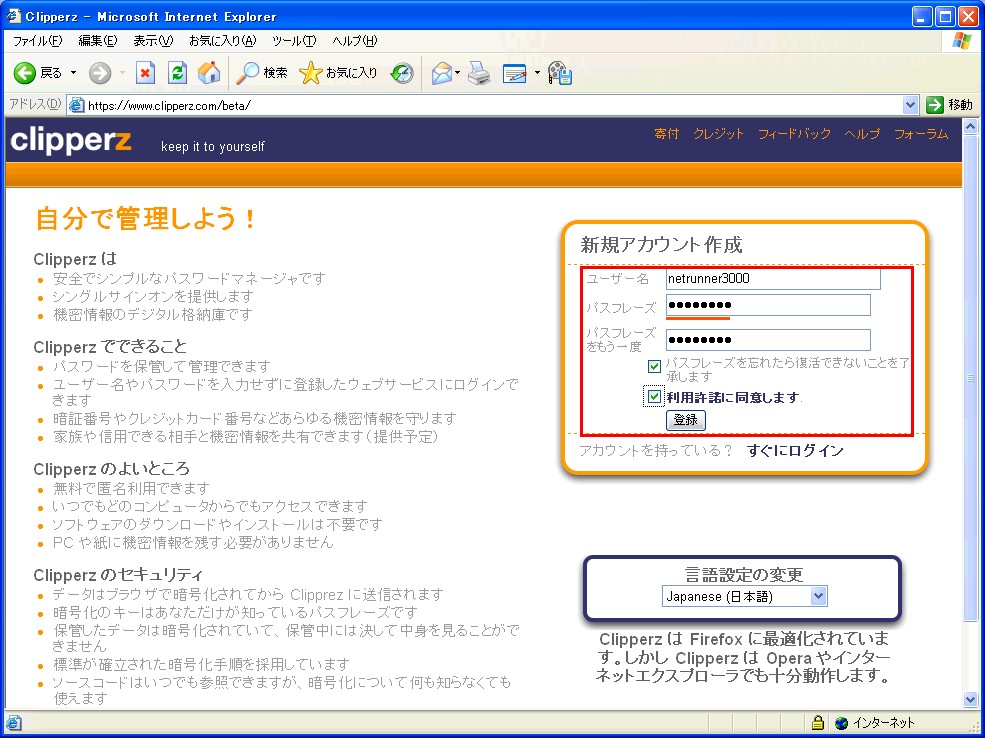Click the "keep it to yourself" tagline
The height and width of the screenshot is (738, 985).
[x=213, y=146]
